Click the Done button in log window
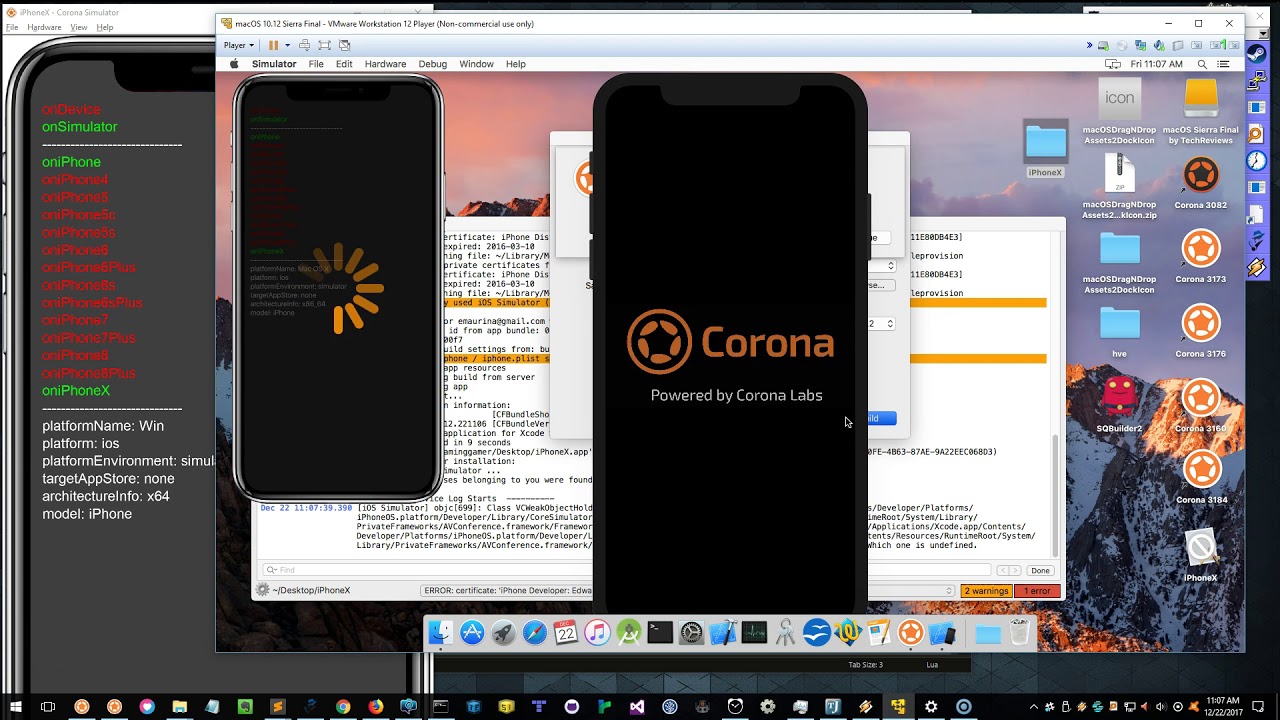This screenshot has height=720, width=1280. (x=1041, y=570)
